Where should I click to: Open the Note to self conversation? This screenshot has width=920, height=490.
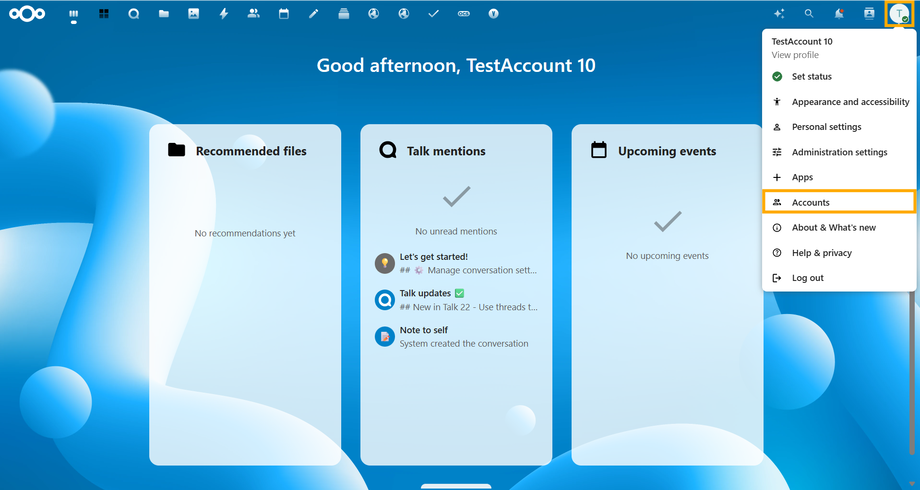point(456,337)
